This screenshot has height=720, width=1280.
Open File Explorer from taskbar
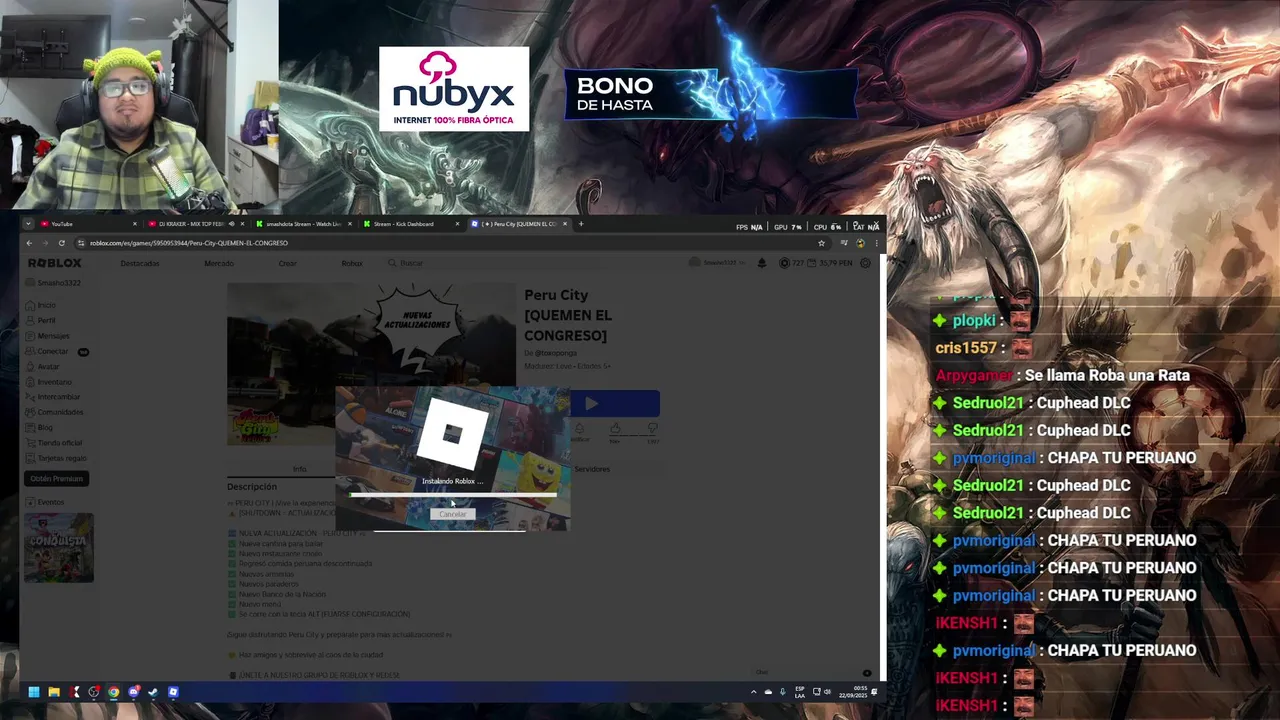(54, 692)
